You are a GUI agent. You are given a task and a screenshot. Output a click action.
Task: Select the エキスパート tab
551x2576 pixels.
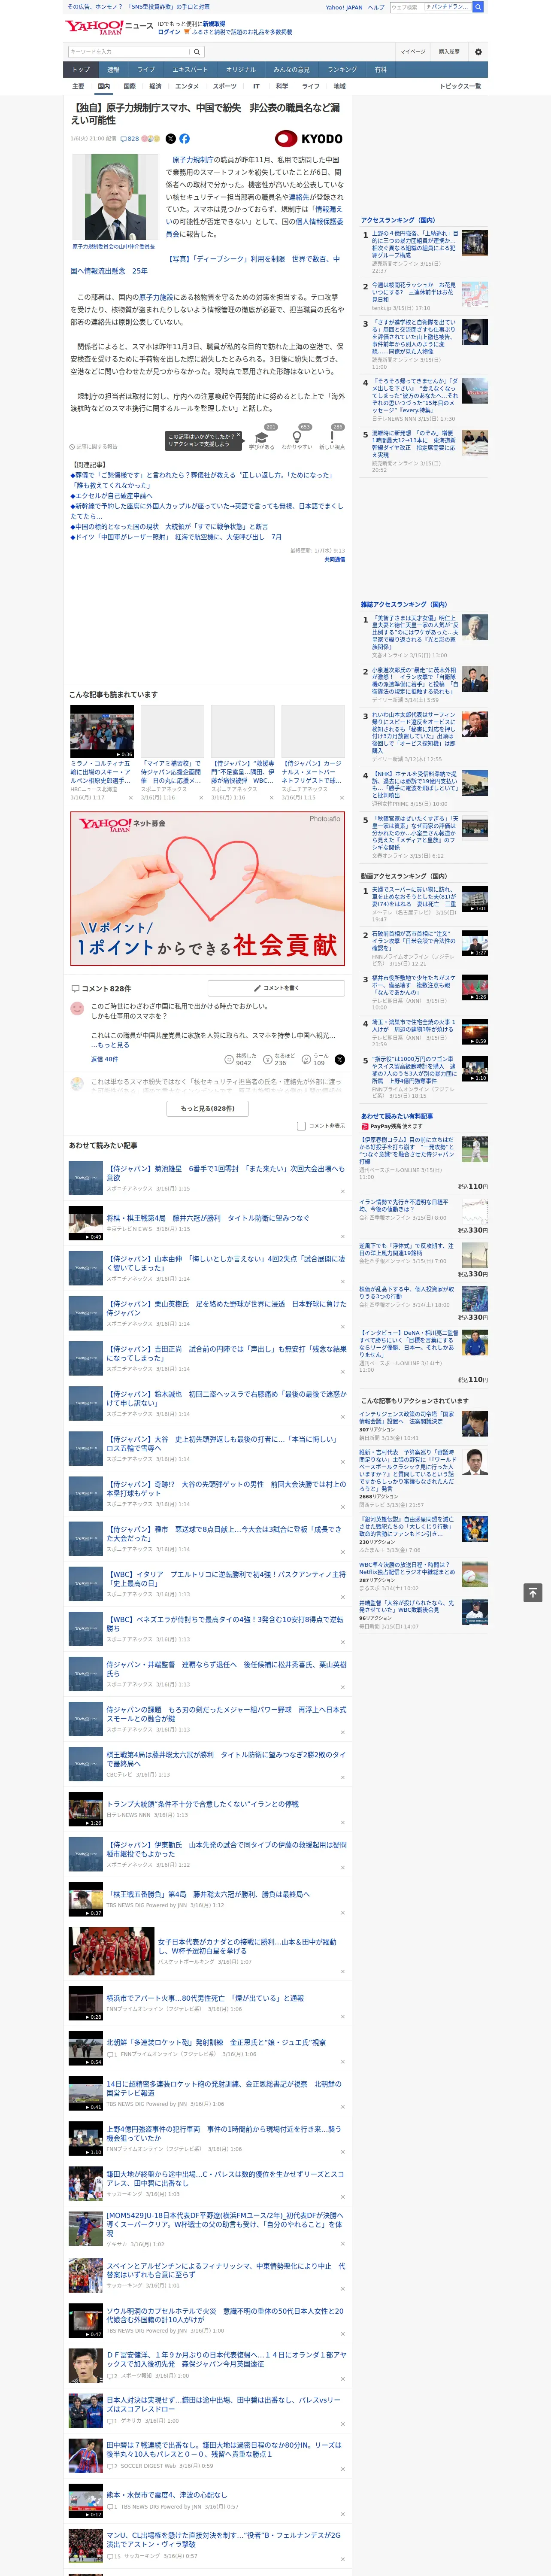[190, 70]
